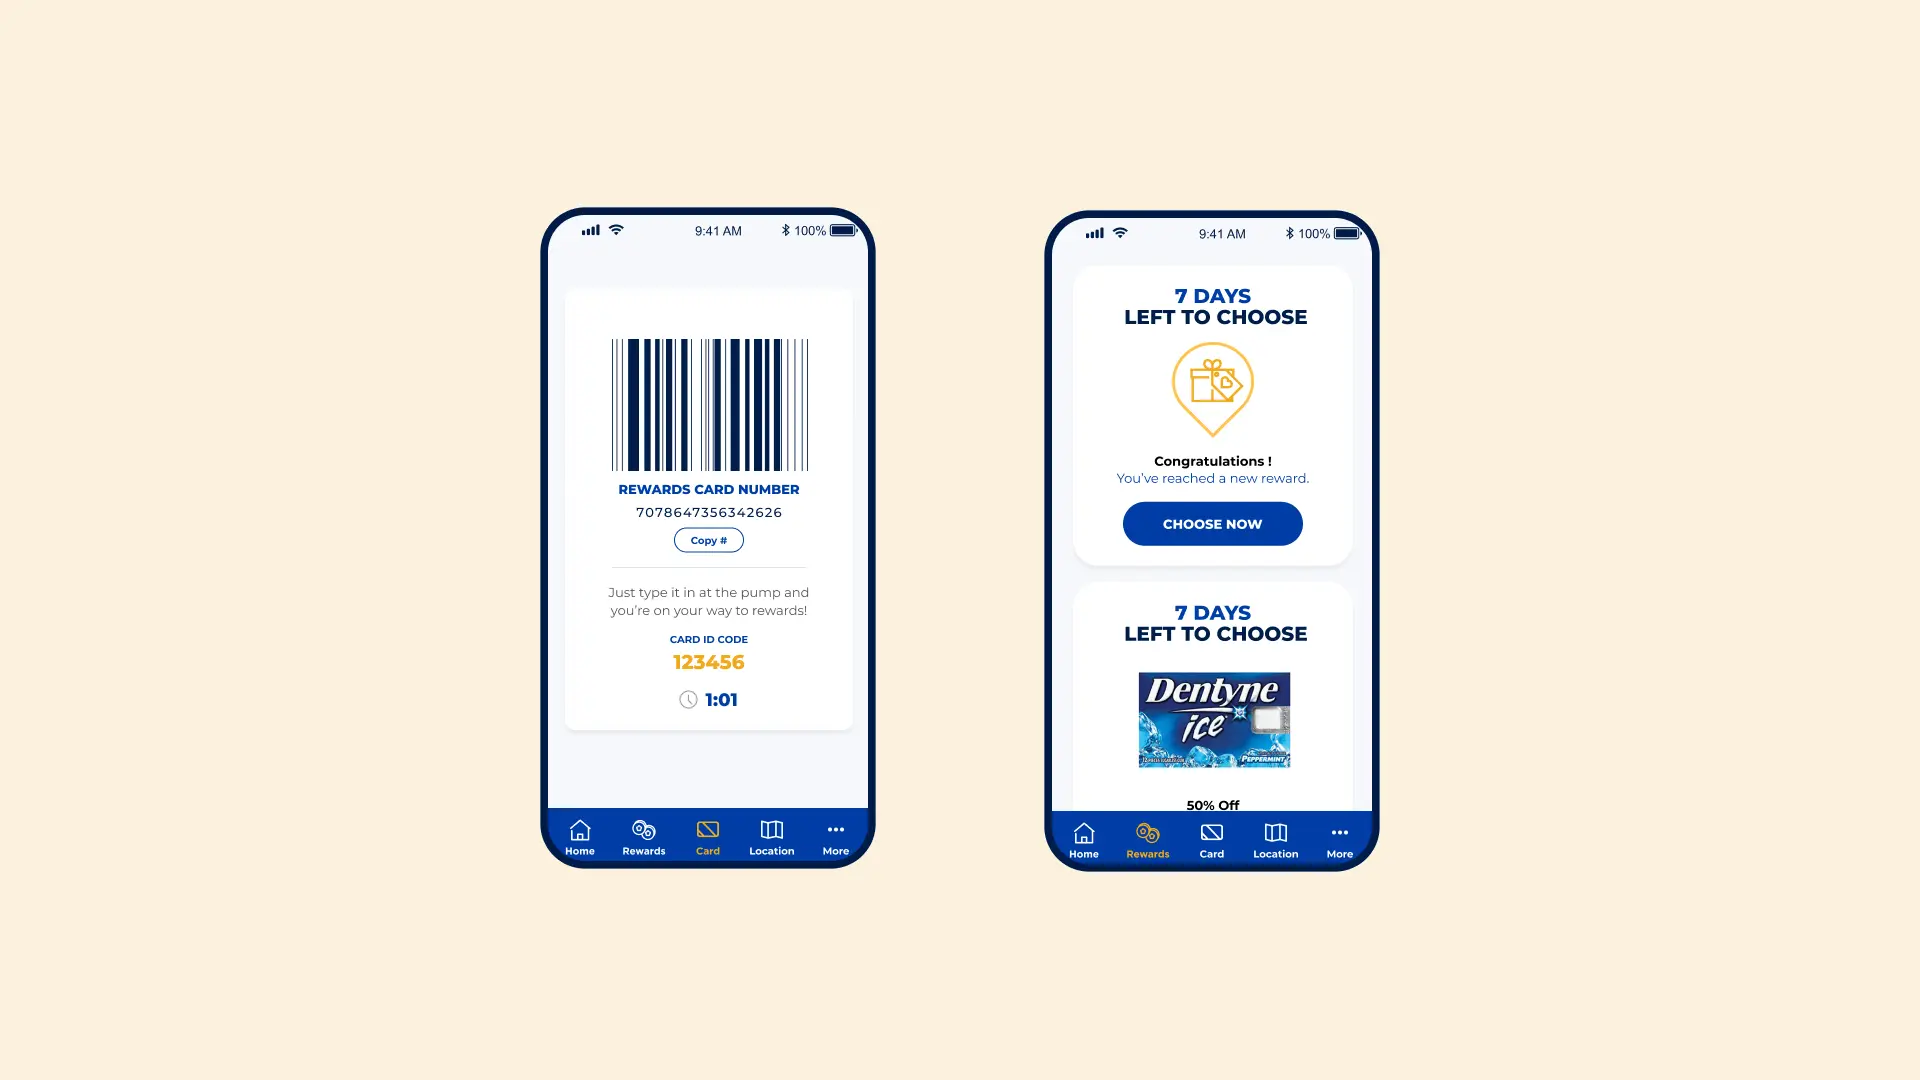
Task: Tap the timer icon showing 1:01
Action: [688, 699]
